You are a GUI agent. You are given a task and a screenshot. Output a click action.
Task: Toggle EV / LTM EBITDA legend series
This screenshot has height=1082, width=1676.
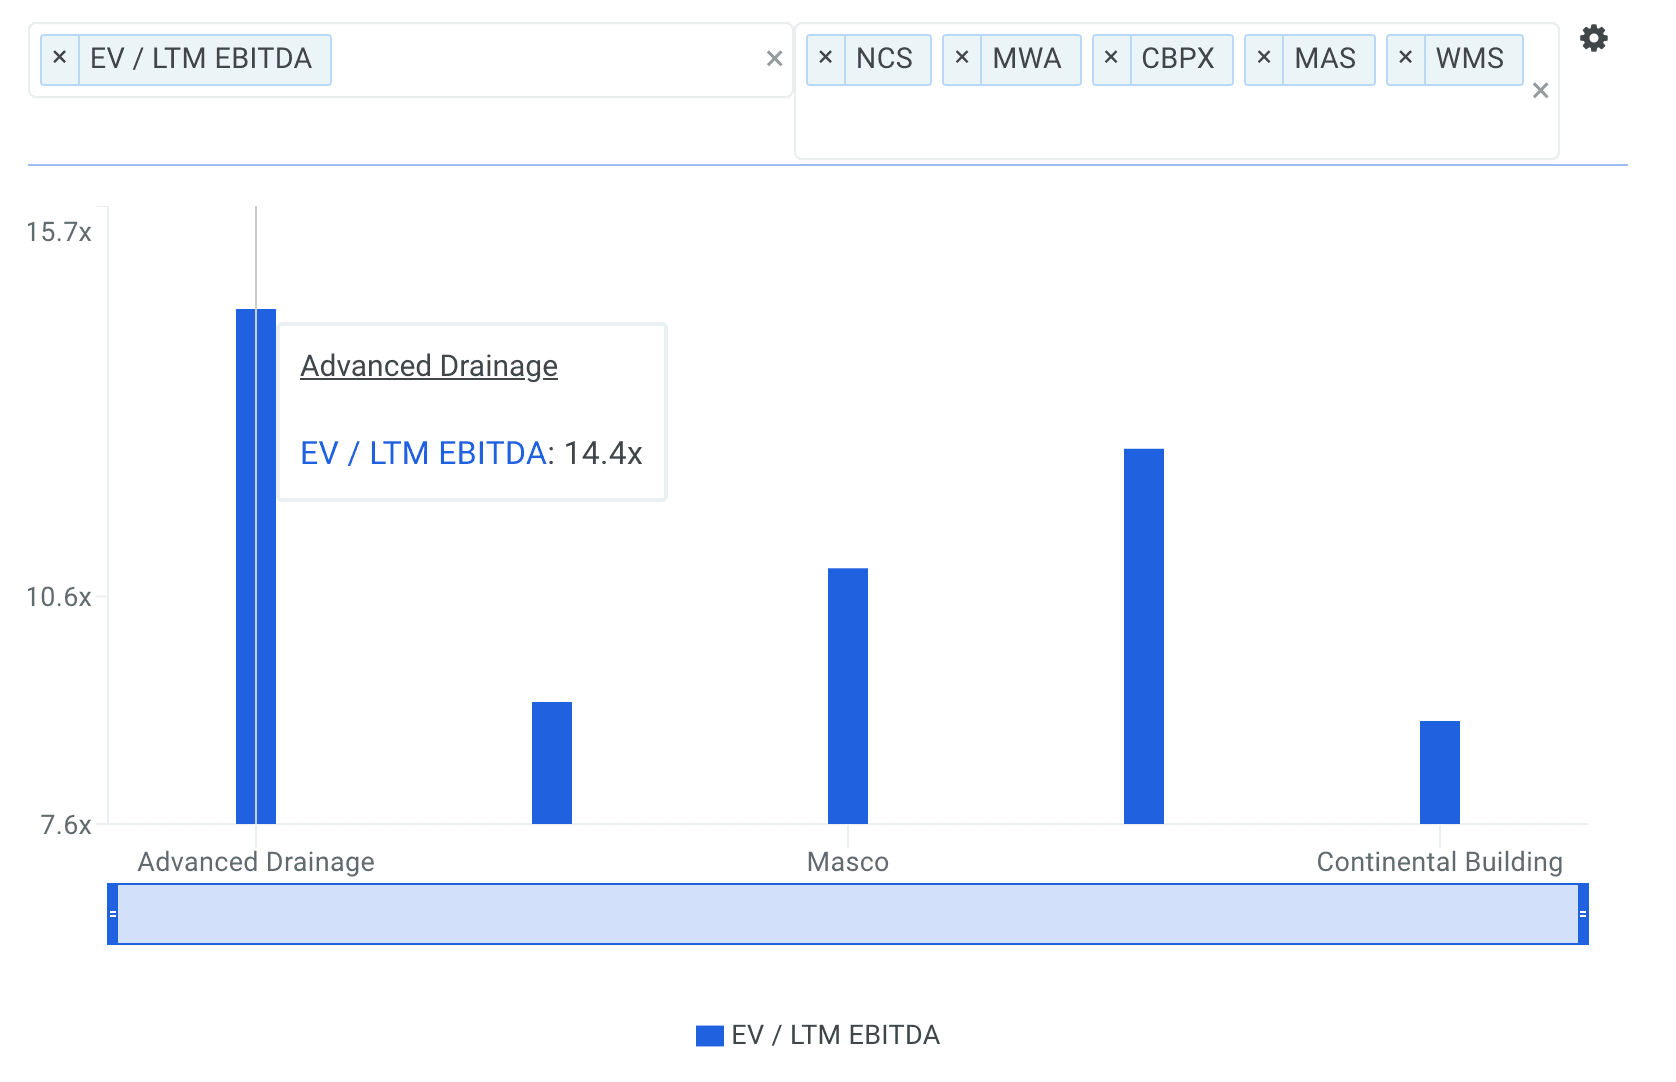(x=818, y=1035)
